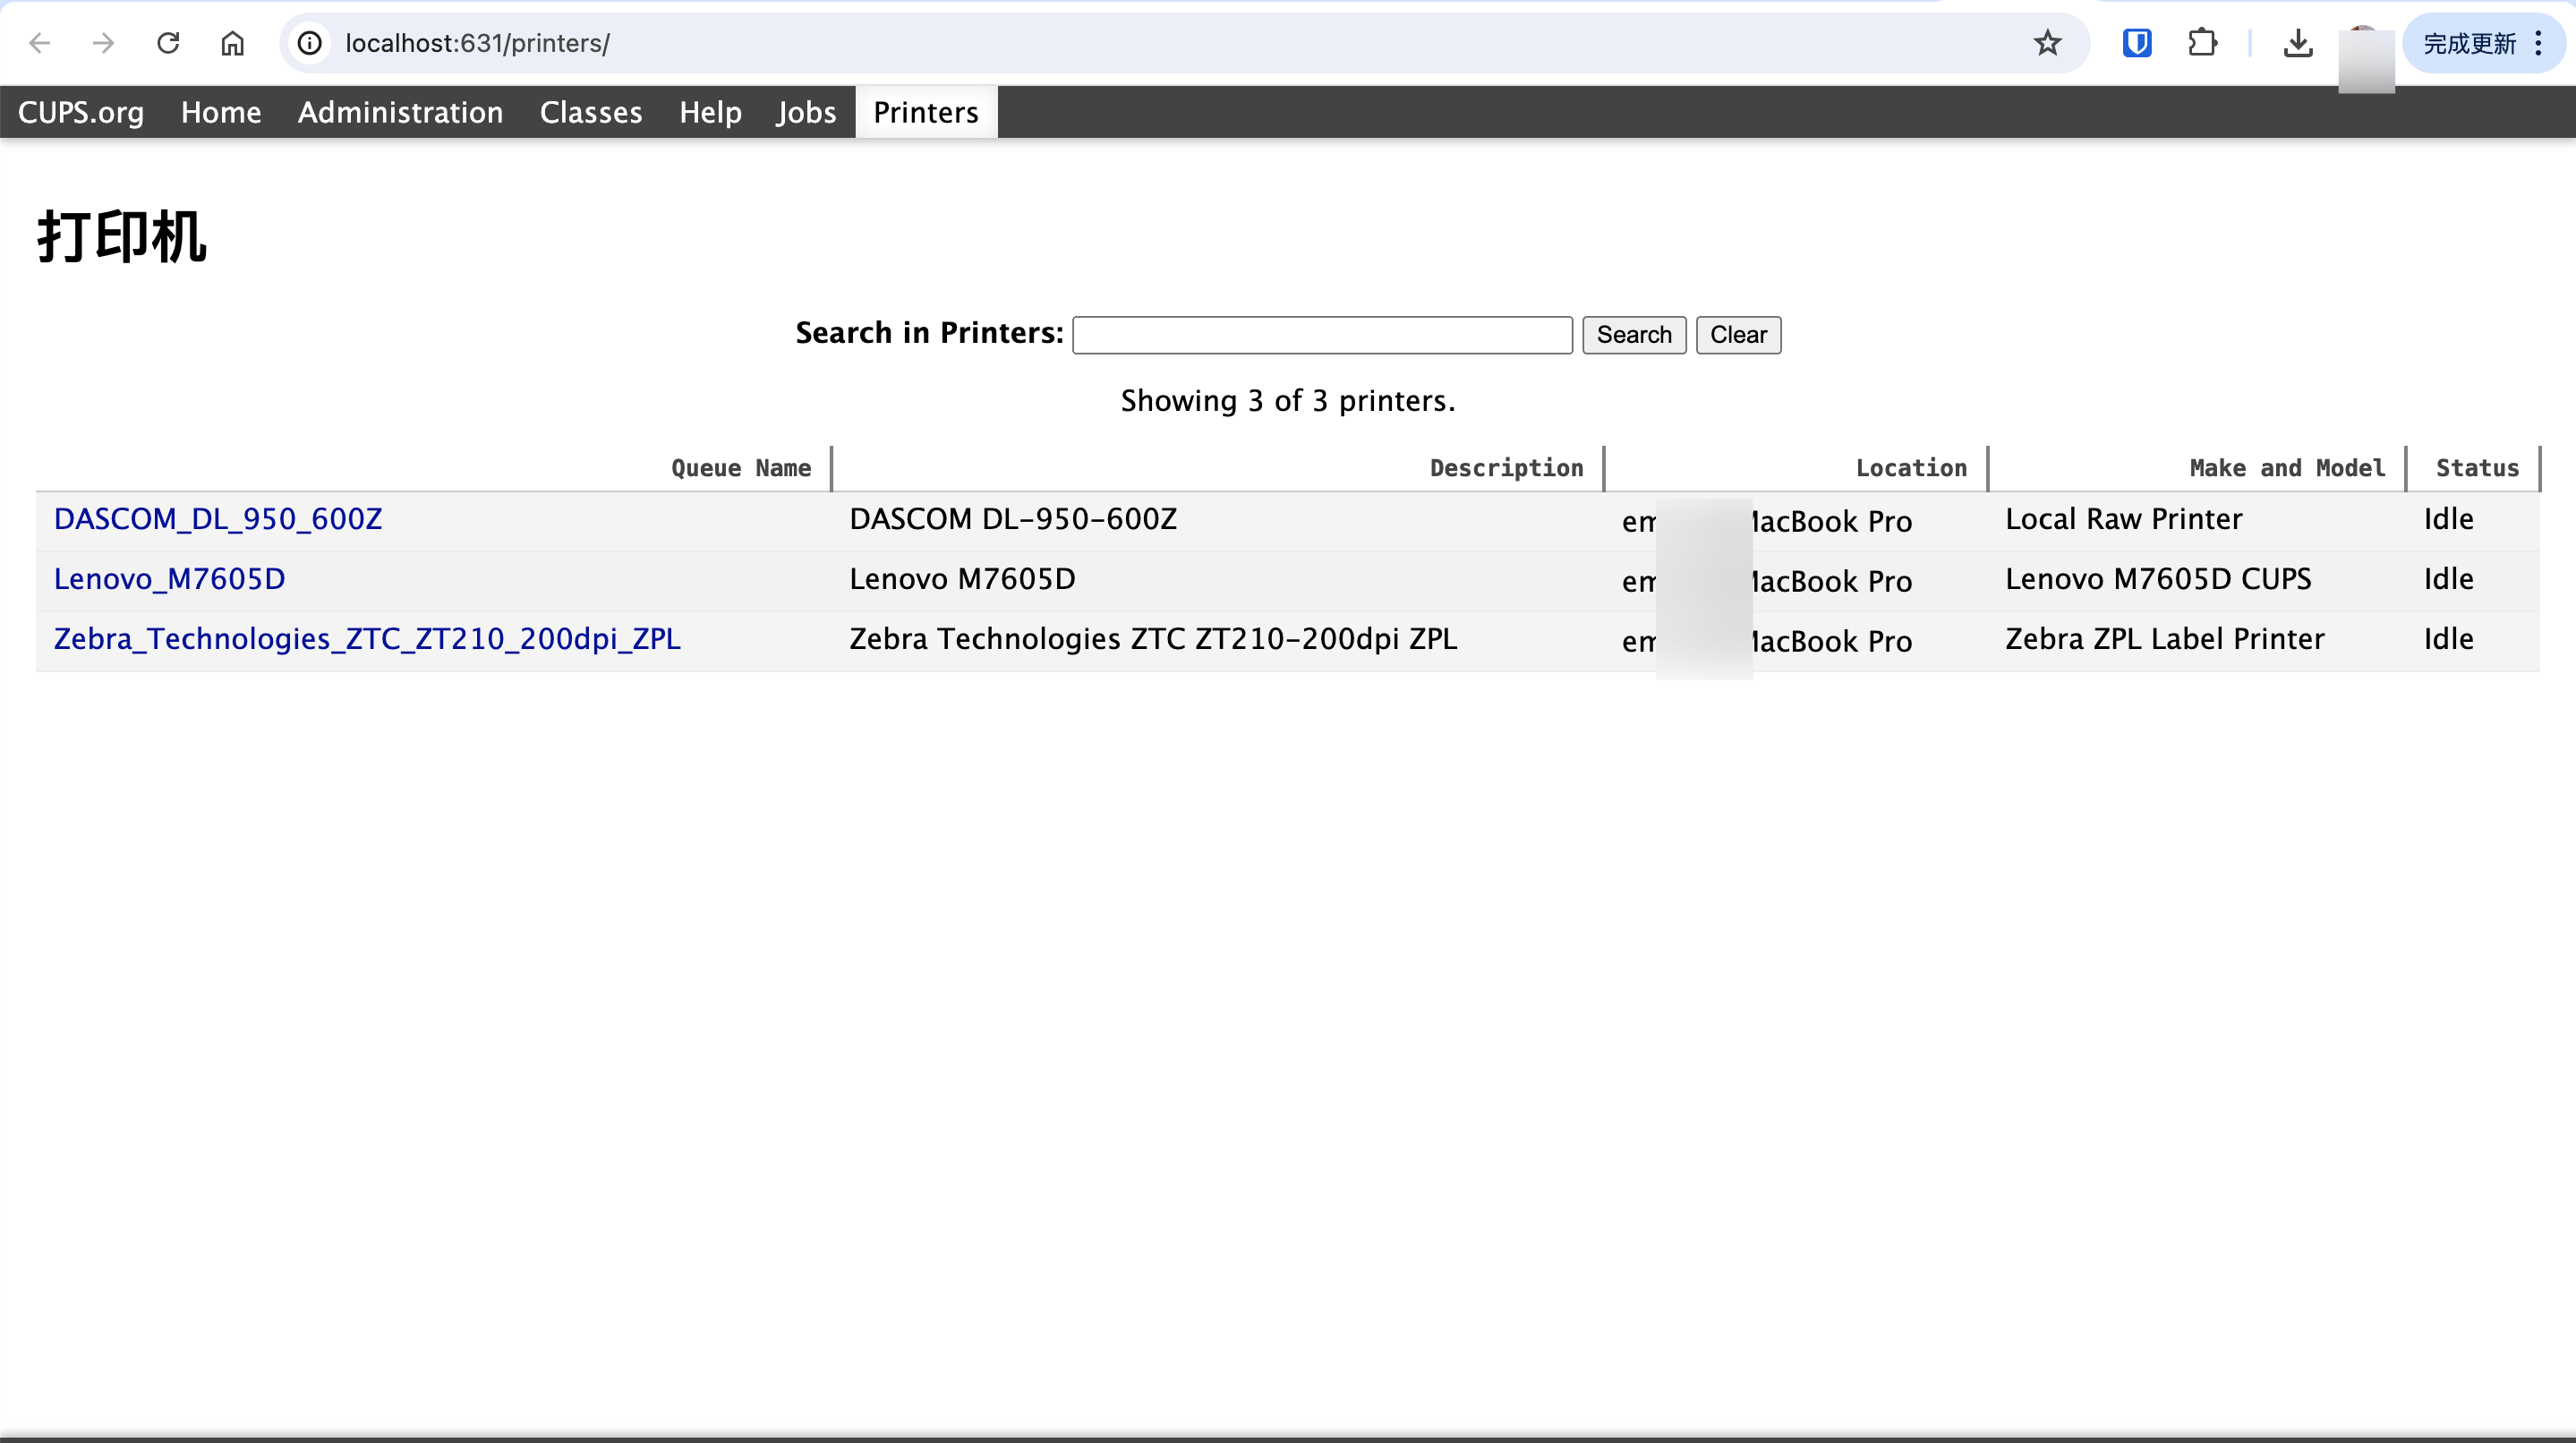The height and width of the screenshot is (1443, 2576).
Task: Switch to the Classes tab
Action: pyautogui.click(x=591, y=112)
